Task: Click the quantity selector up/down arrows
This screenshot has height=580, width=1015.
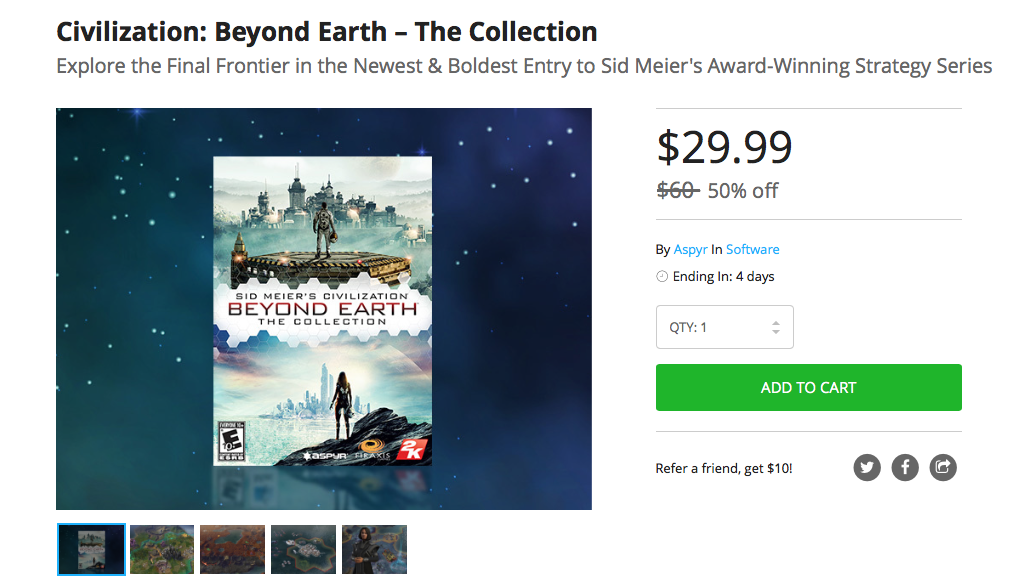Action: (776, 327)
